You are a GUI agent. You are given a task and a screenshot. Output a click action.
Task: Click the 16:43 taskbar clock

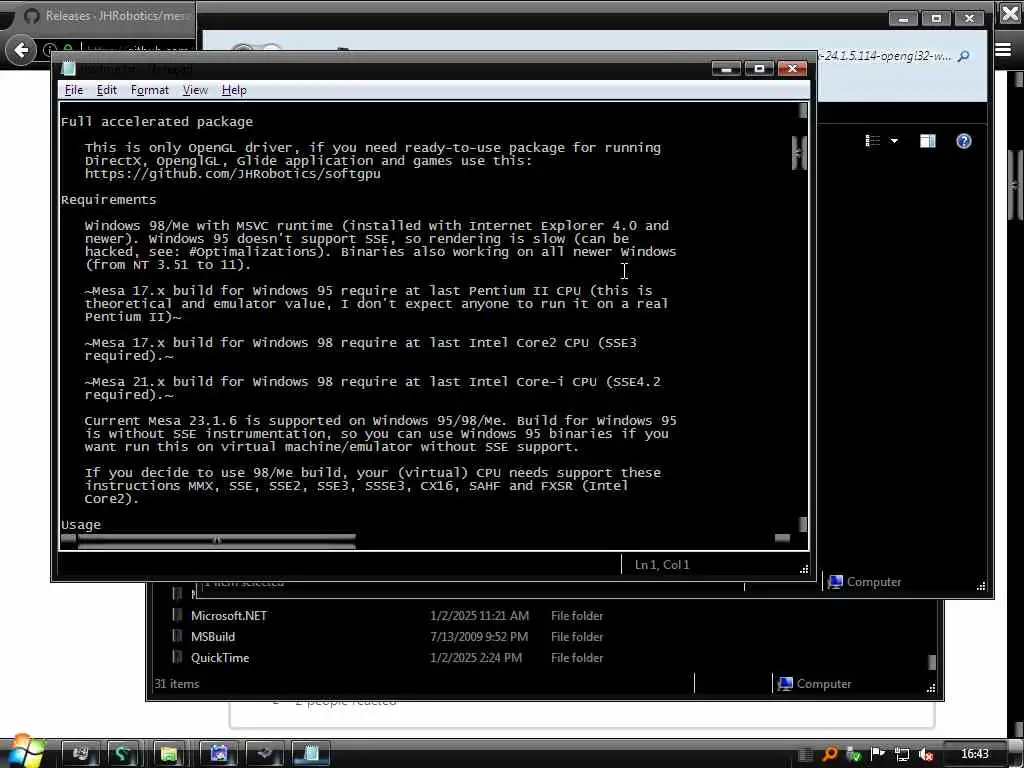point(974,754)
